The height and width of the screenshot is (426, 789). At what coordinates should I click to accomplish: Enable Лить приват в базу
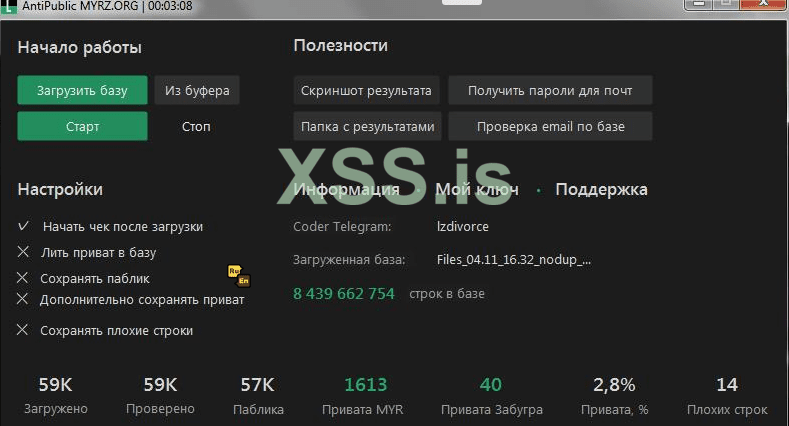[x=23, y=252]
